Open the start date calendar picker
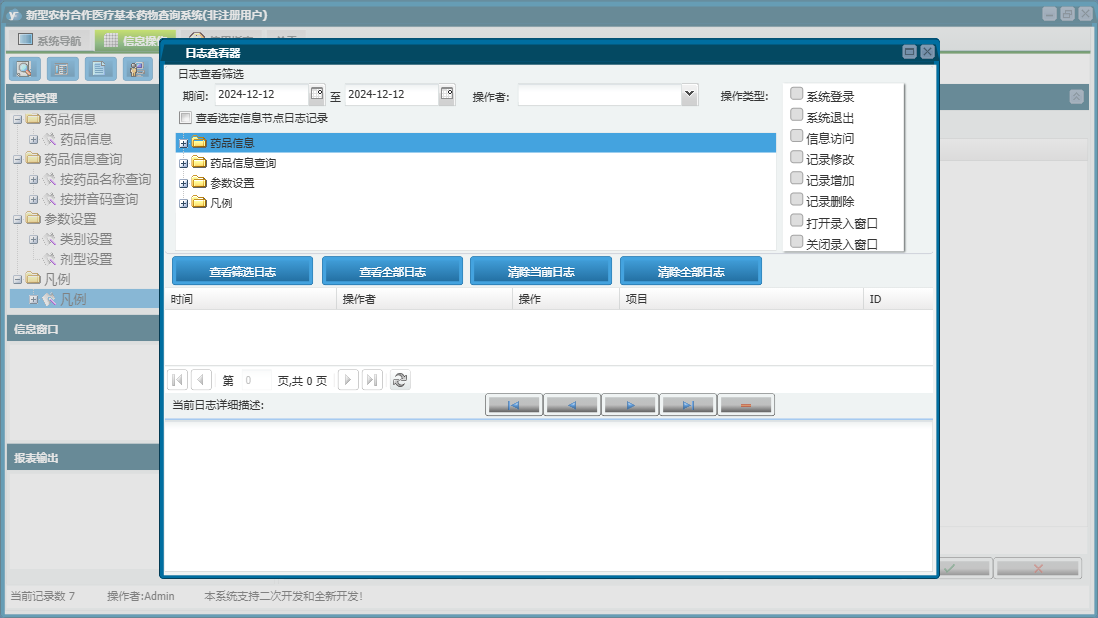 point(317,94)
